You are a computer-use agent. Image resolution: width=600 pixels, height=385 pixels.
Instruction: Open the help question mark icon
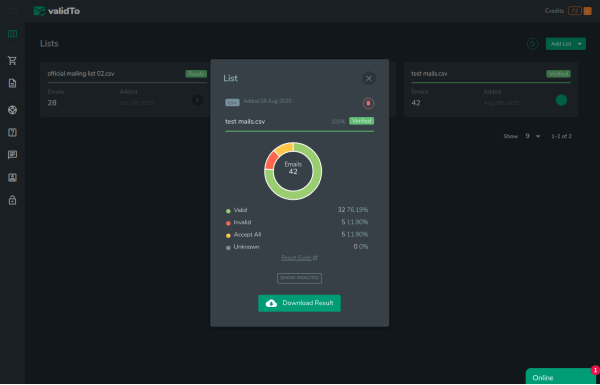pos(12,132)
